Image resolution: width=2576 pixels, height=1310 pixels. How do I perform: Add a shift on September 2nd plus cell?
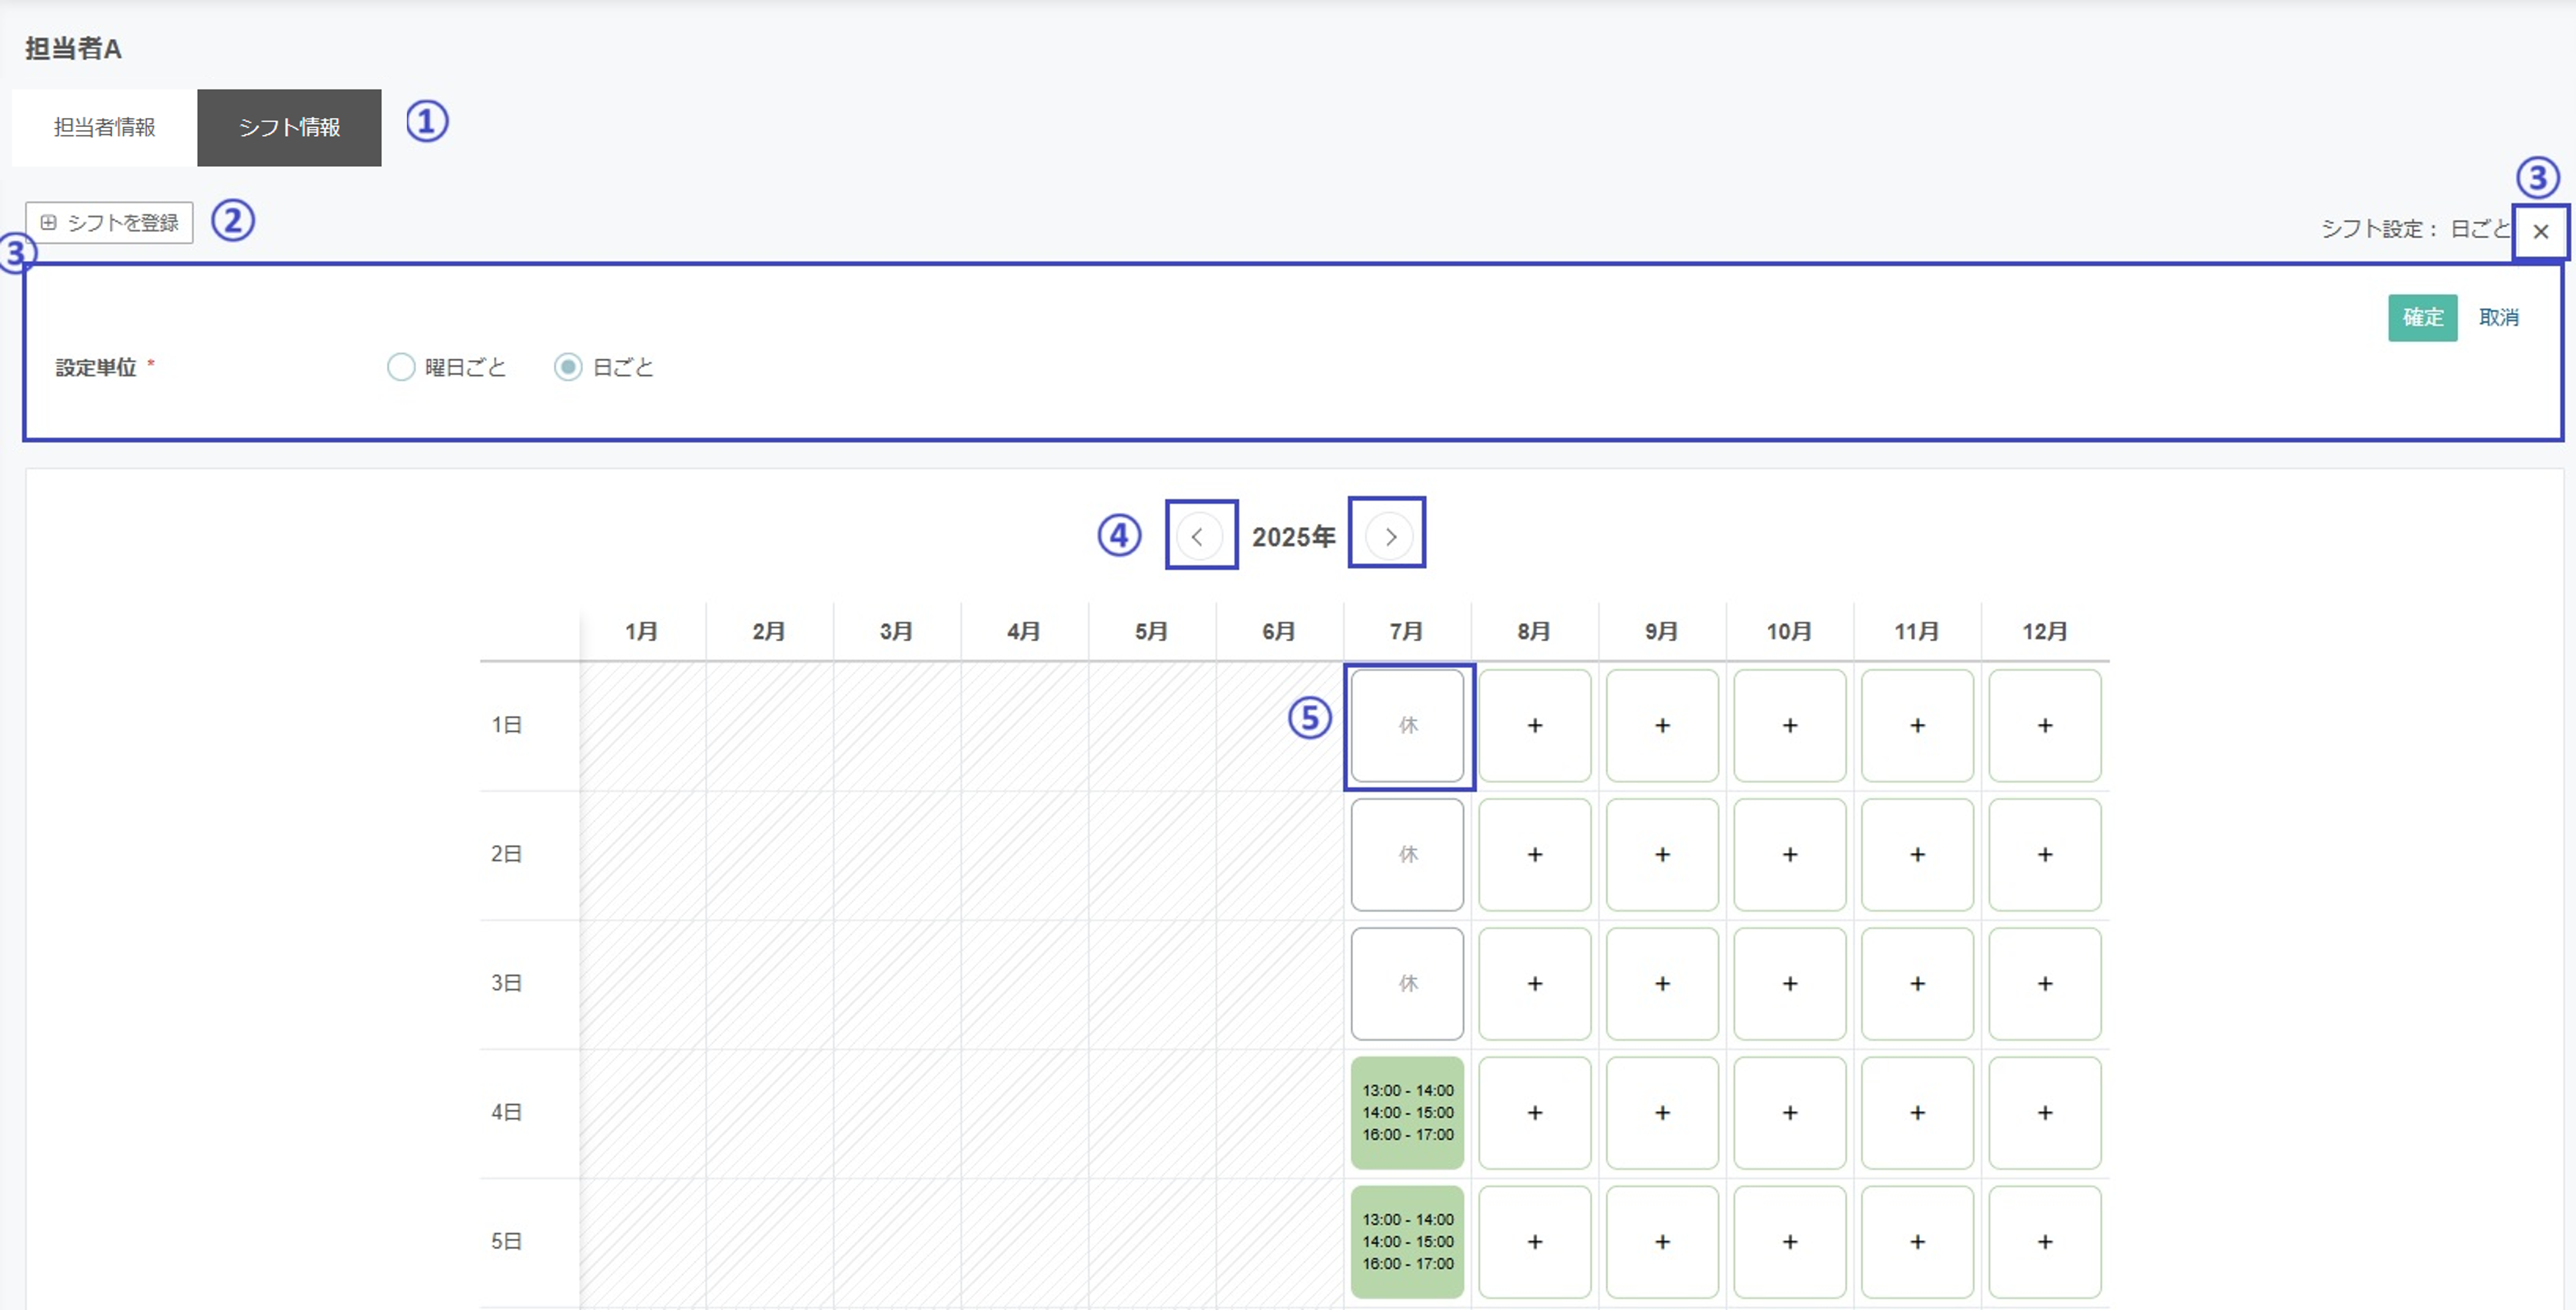point(1662,855)
